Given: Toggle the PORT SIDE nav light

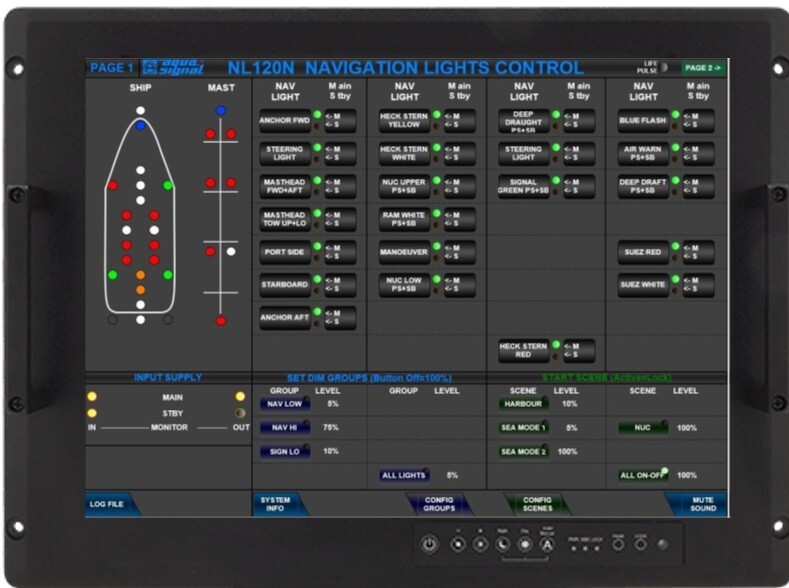Looking at the screenshot, I should tap(285, 252).
